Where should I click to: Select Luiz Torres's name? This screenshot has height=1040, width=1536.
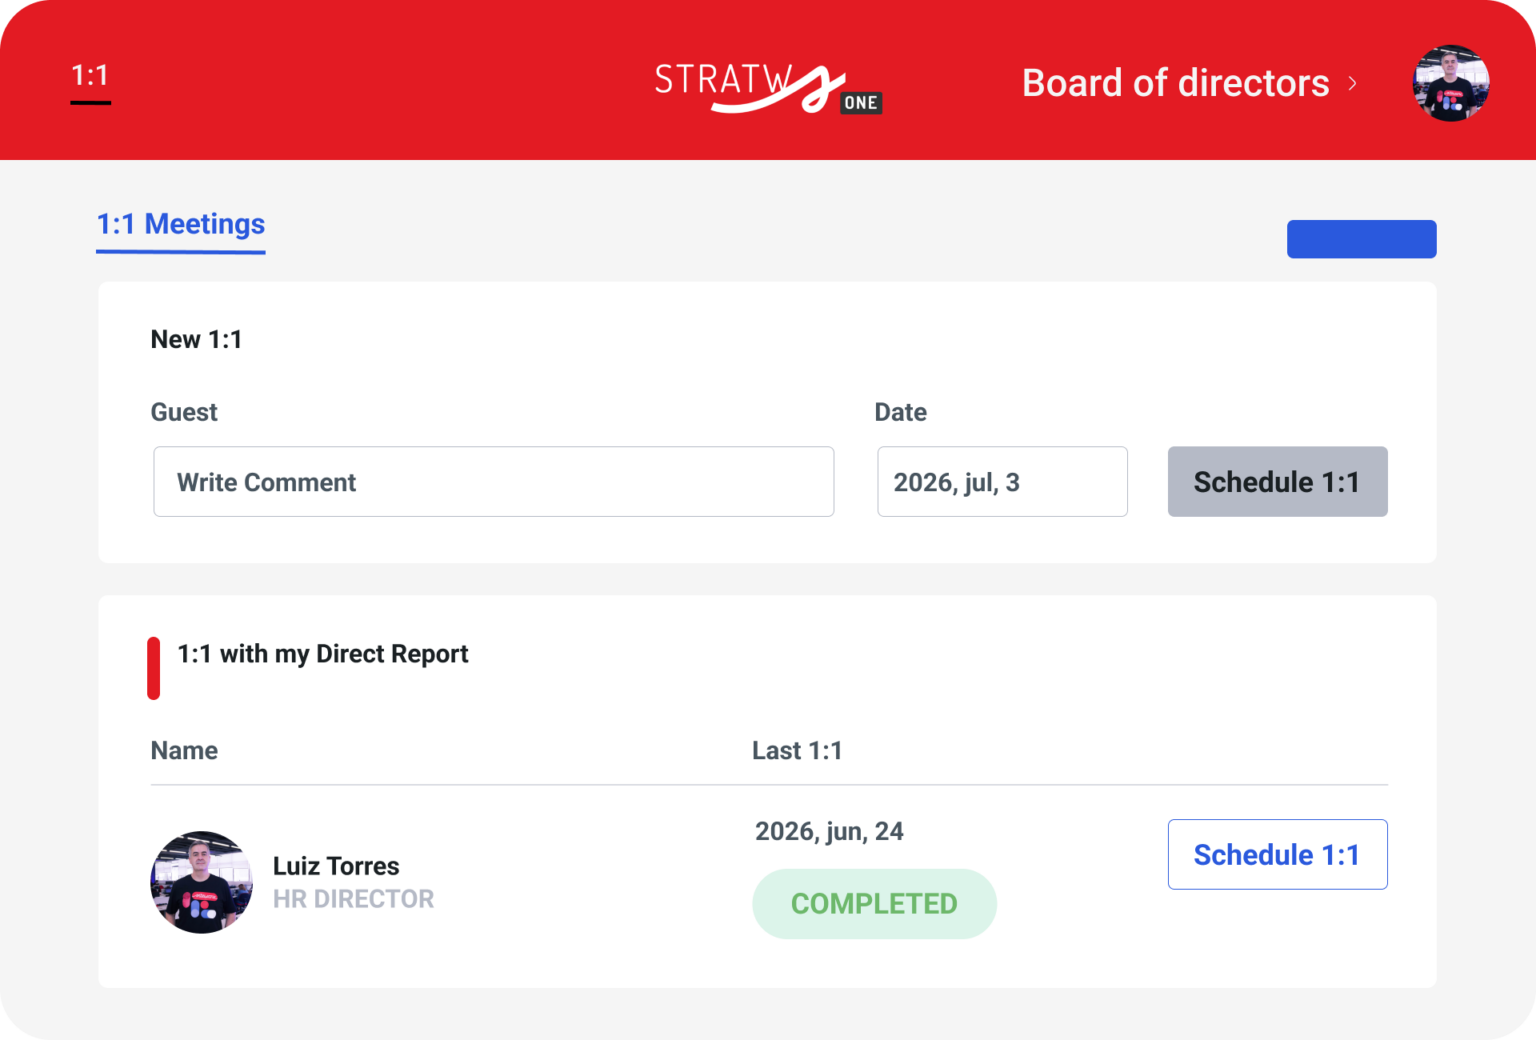[336, 866]
